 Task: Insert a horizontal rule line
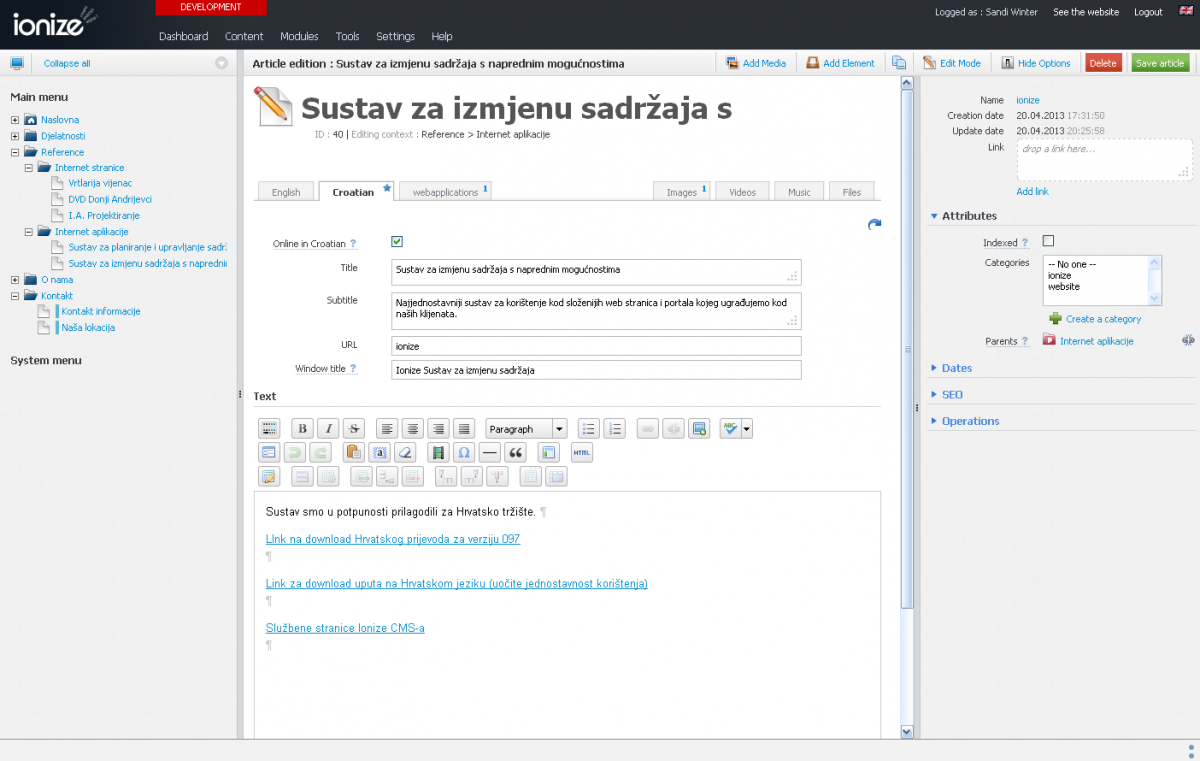pyautogui.click(x=490, y=453)
